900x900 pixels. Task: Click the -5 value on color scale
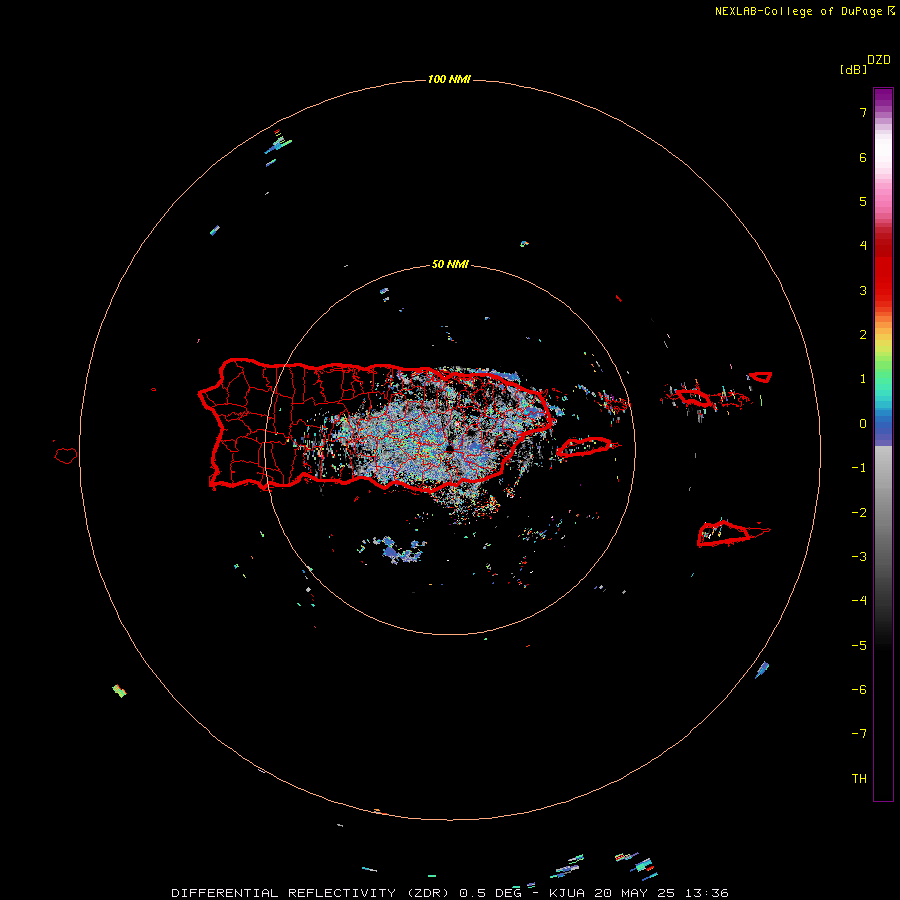(859, 646)
